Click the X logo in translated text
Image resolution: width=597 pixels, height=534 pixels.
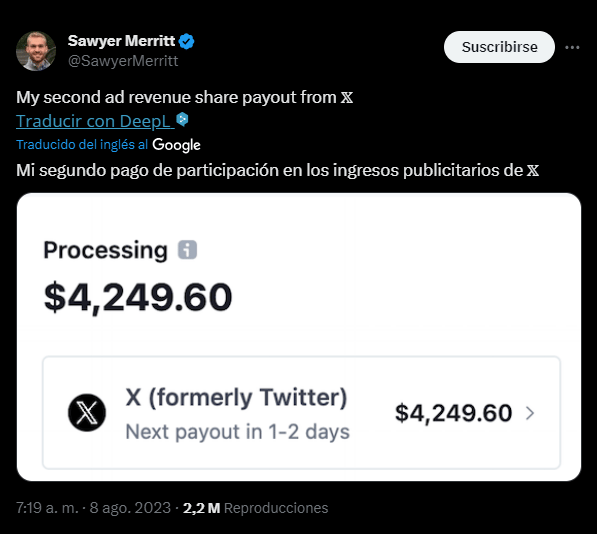coord(533,170)
